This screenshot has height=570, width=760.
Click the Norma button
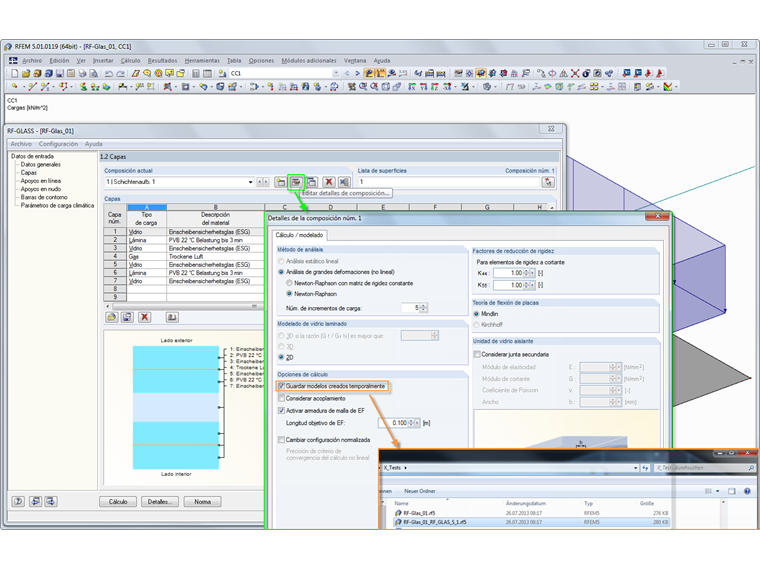(203, 502)
